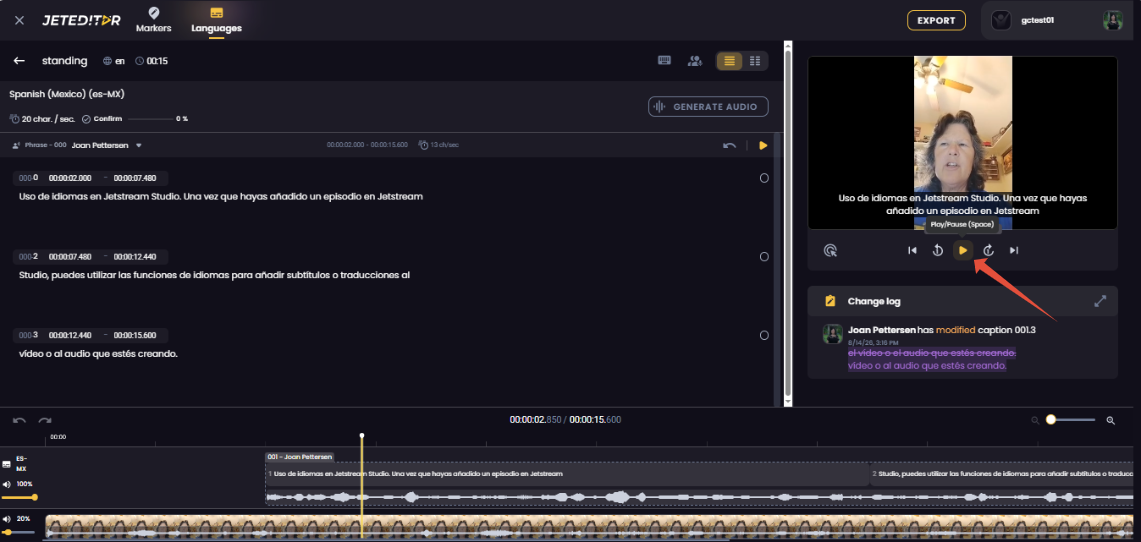The image size is (1141, 542).
Task: Forward a few seconds button
Action: pos(988,250)
